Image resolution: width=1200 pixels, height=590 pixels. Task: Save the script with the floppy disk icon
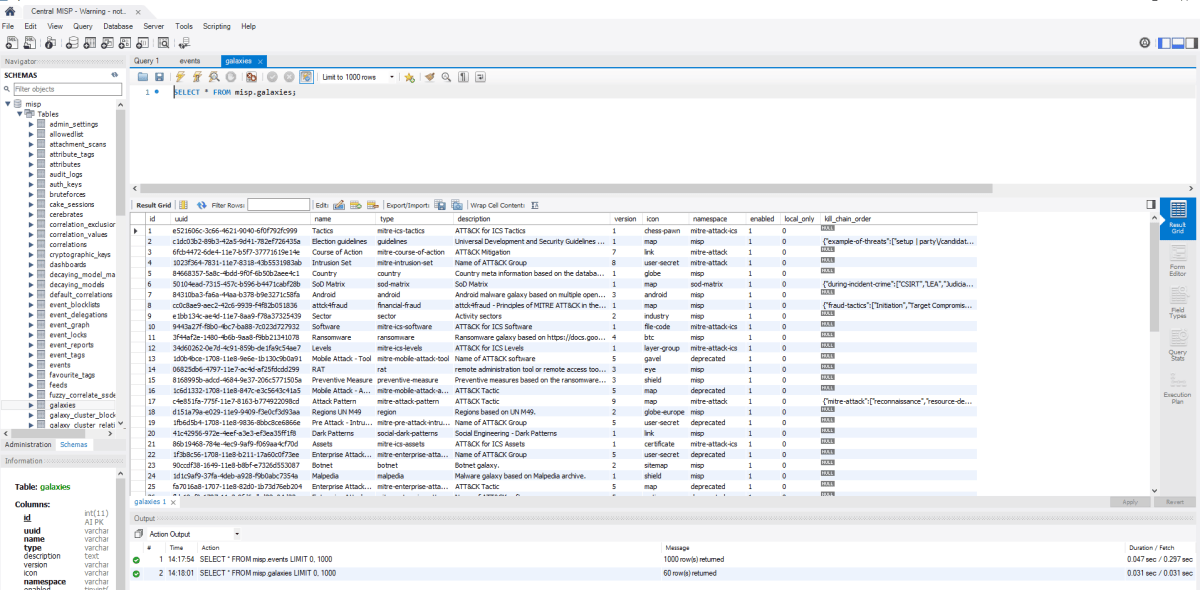point(159,77)
